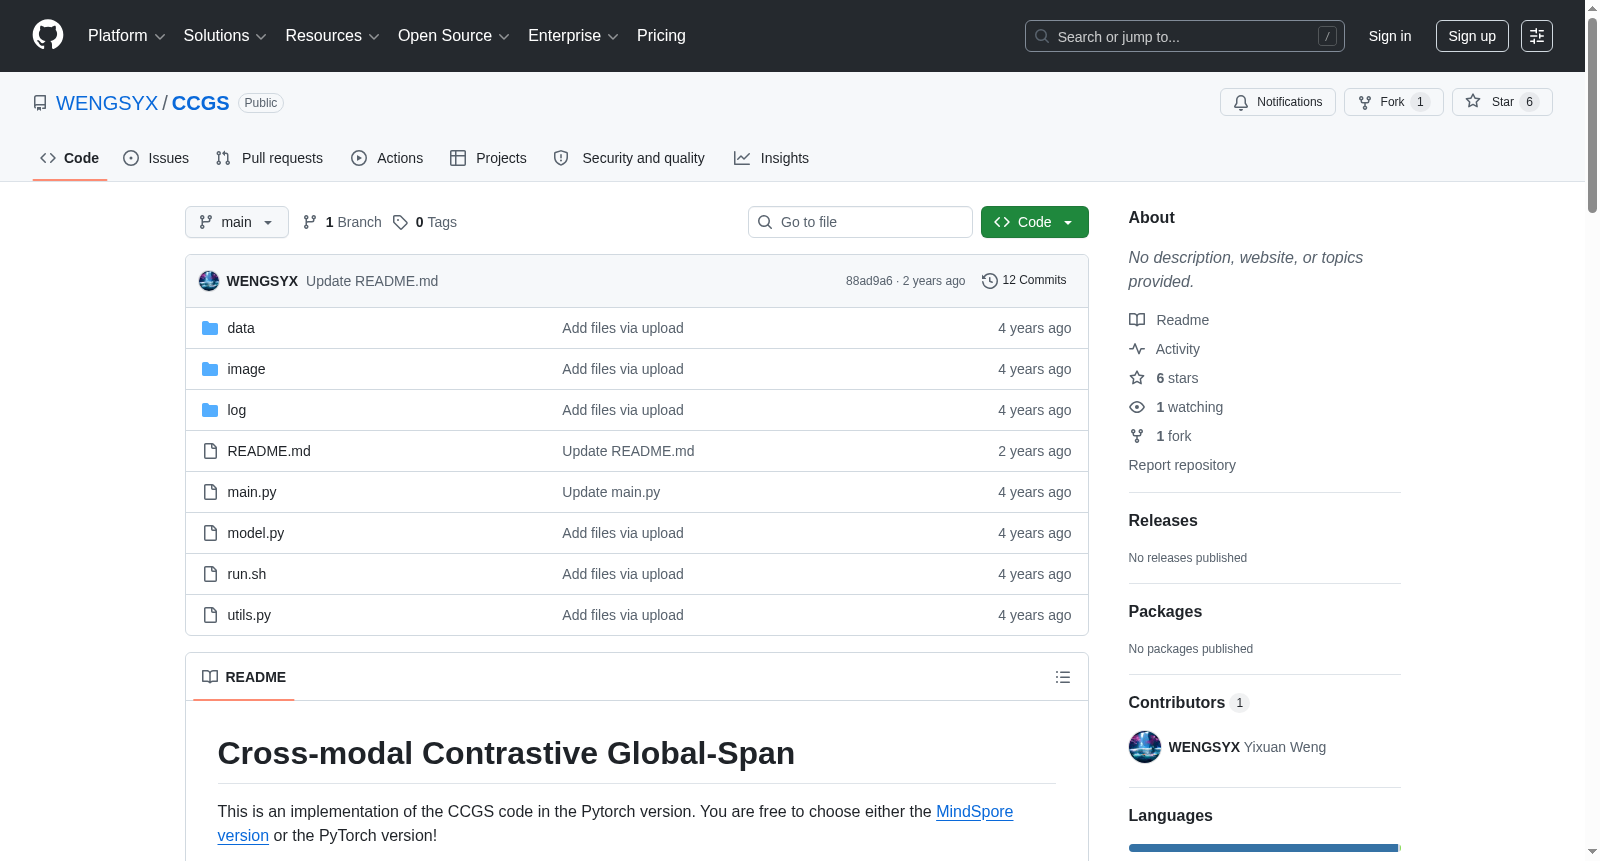This screenshot has height=861, width=1600.
Task: Open the run.sh file name
Action: click(x=247, y=574)
